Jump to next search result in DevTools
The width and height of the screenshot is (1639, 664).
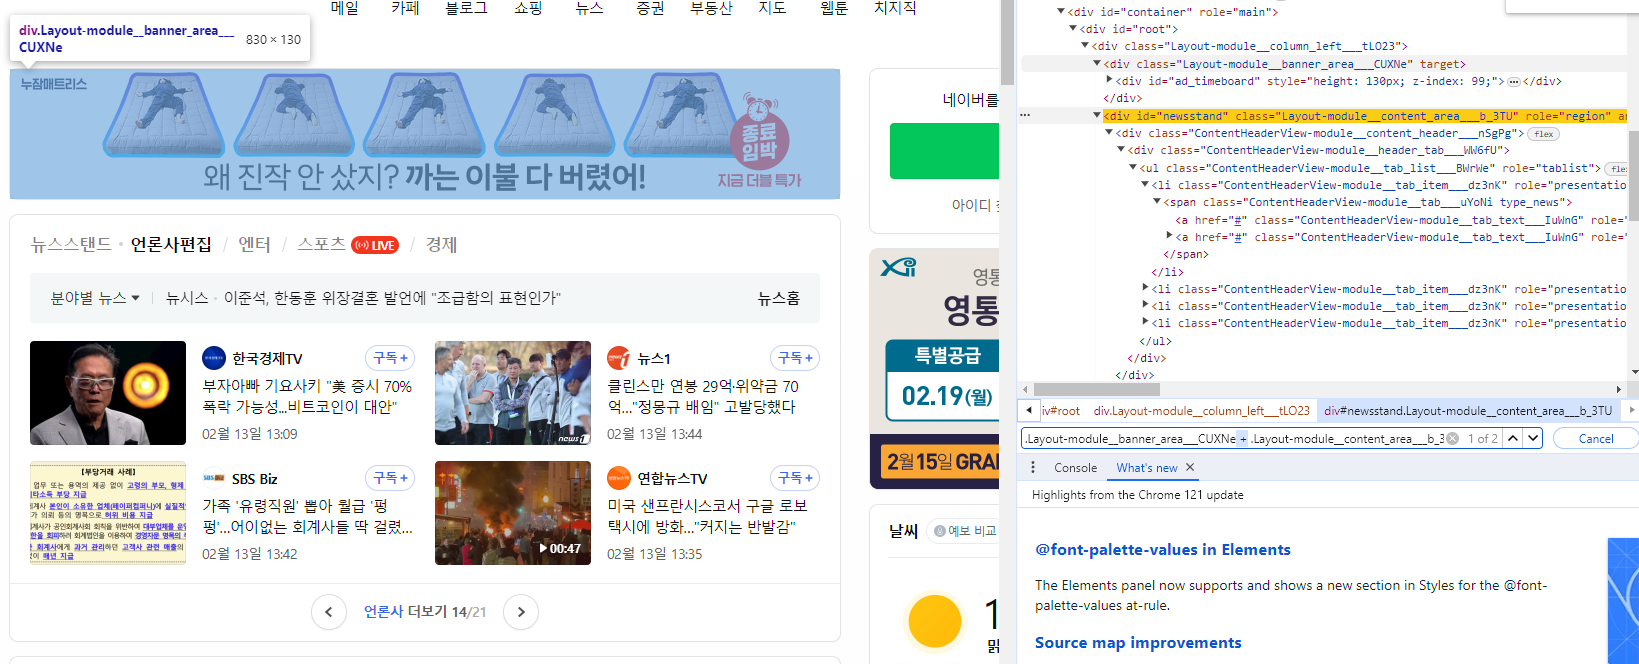click(x=1533, y=438)
